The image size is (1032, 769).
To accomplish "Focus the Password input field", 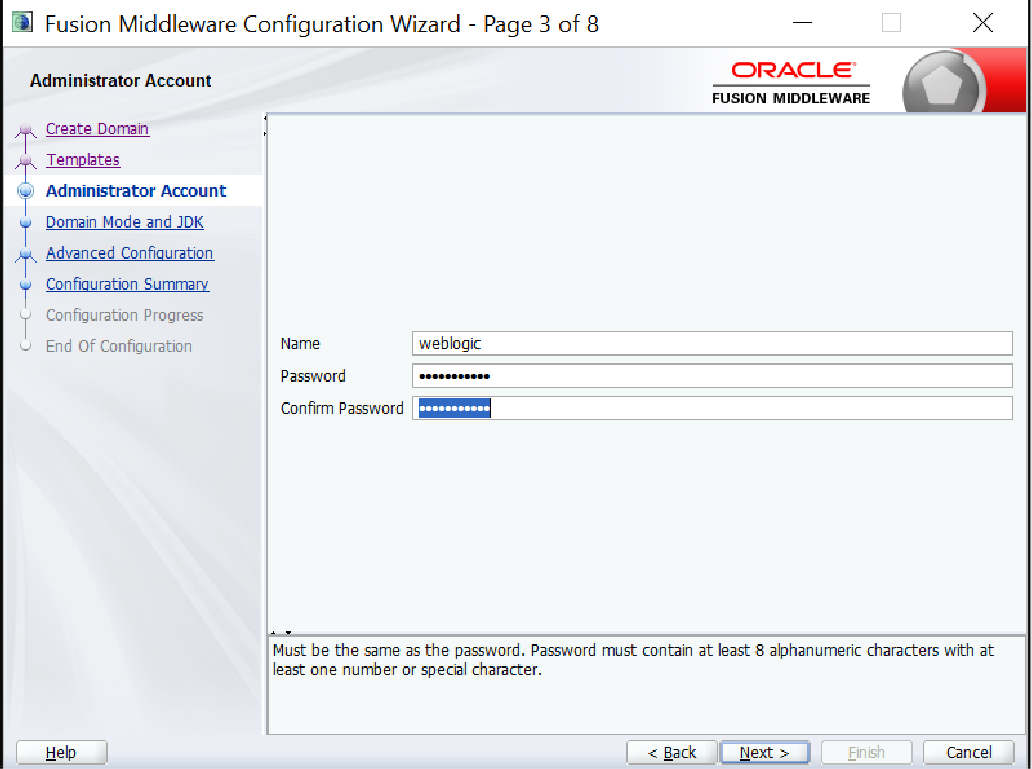I will (711, 376).
